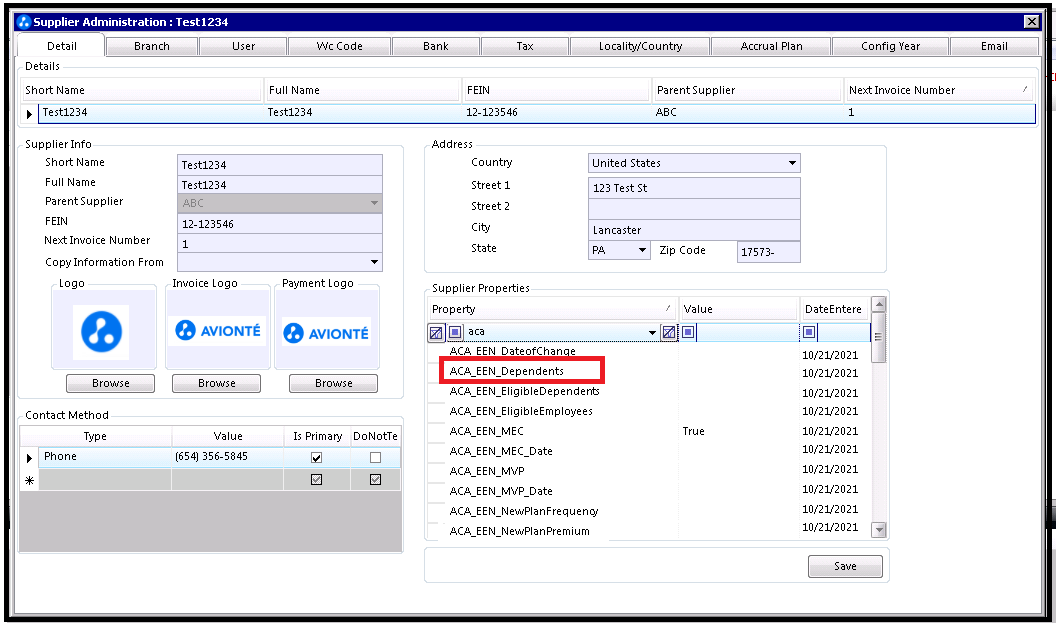
Task: Open the Accrual Plan tab
Action: click(x=771, y=46)
